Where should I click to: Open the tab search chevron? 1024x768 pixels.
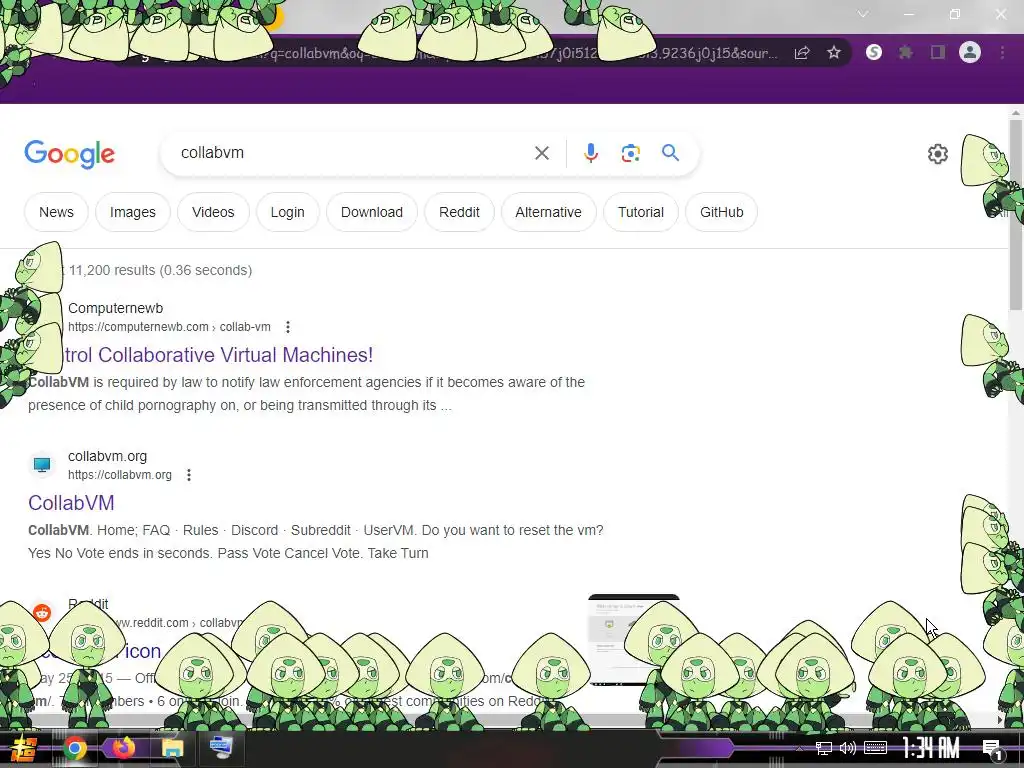[863, 14]
